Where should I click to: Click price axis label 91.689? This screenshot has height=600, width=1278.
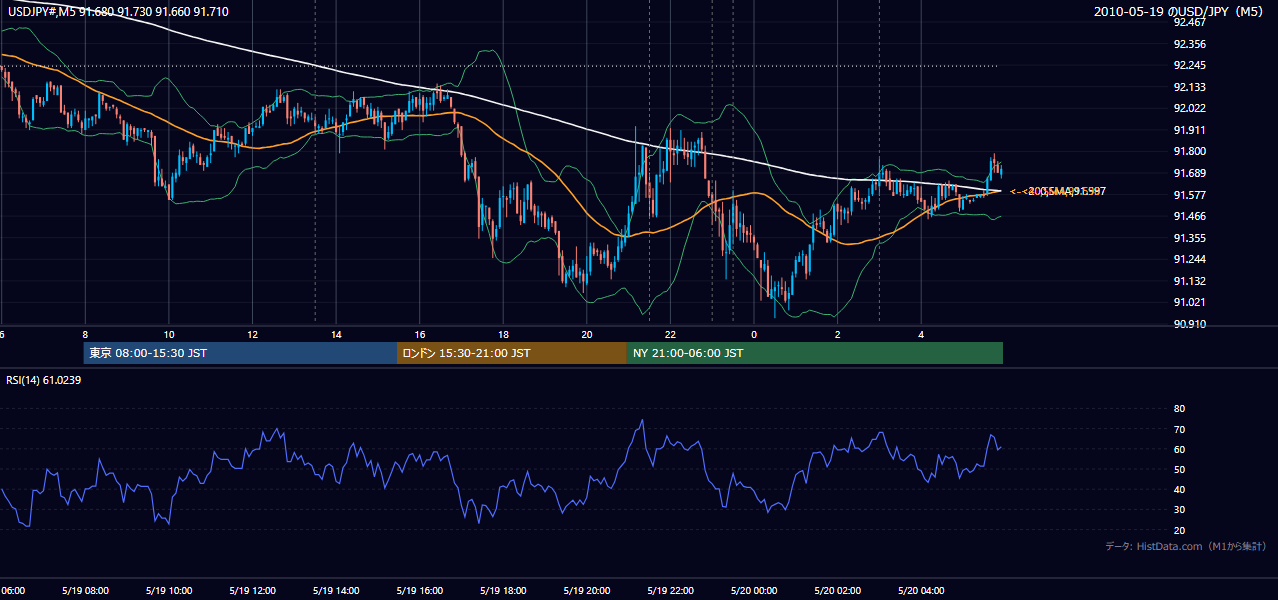point(1190,173)
